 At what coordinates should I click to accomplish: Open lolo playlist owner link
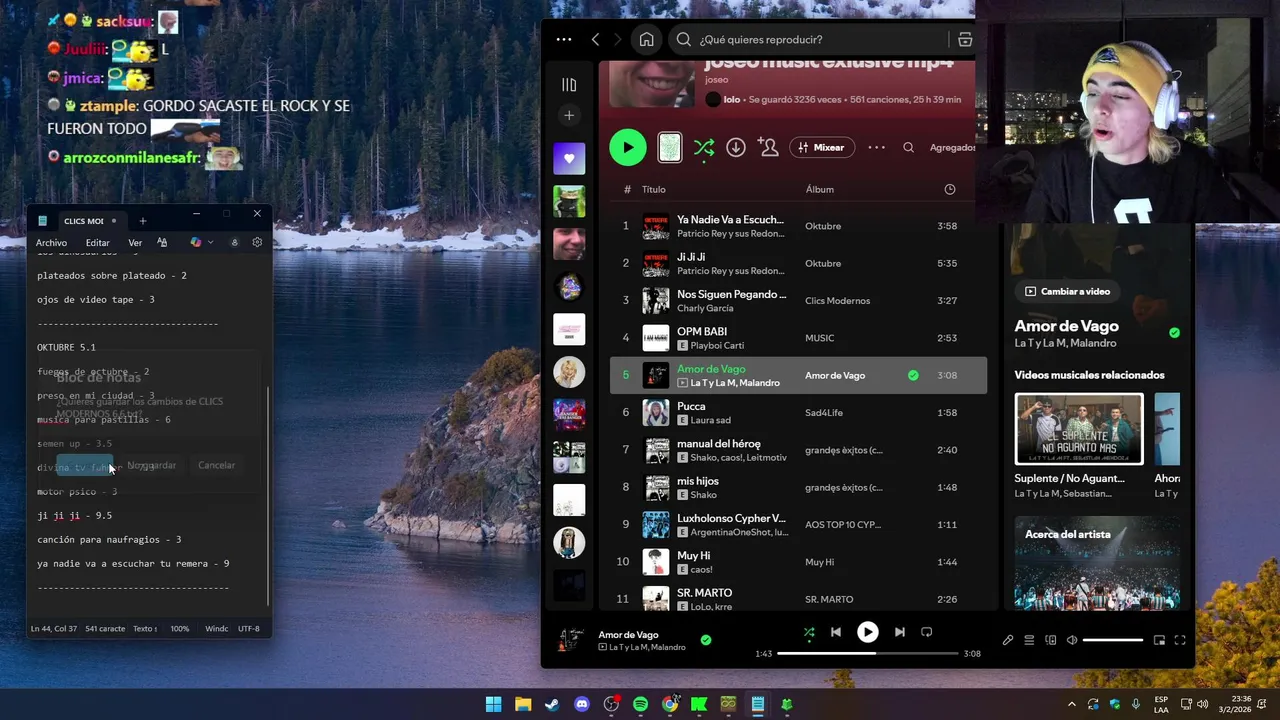tap(732, 100)
